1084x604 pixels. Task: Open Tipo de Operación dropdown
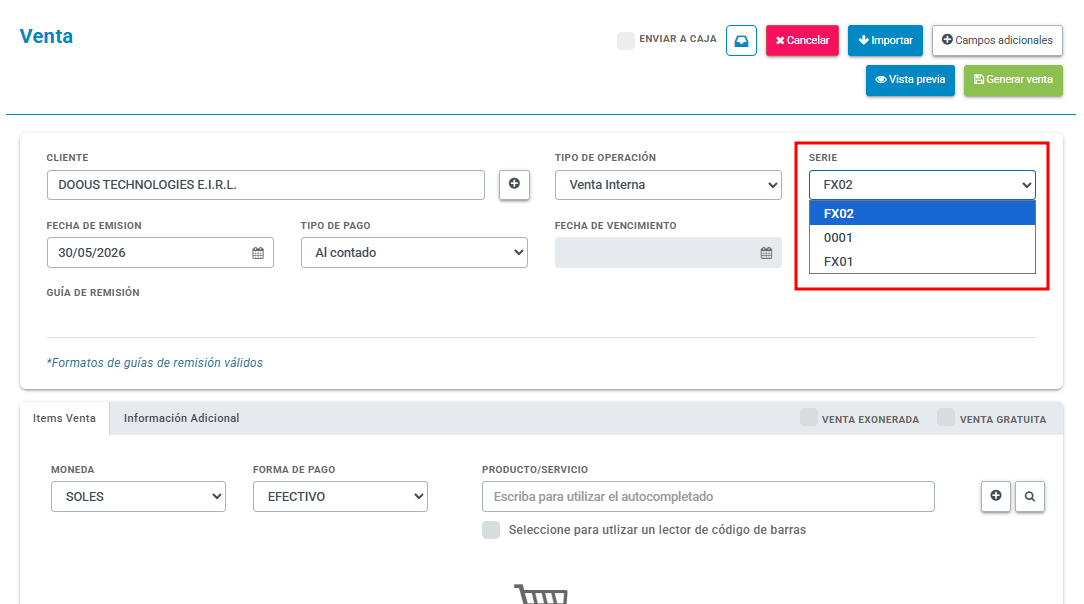coord(668,185)
